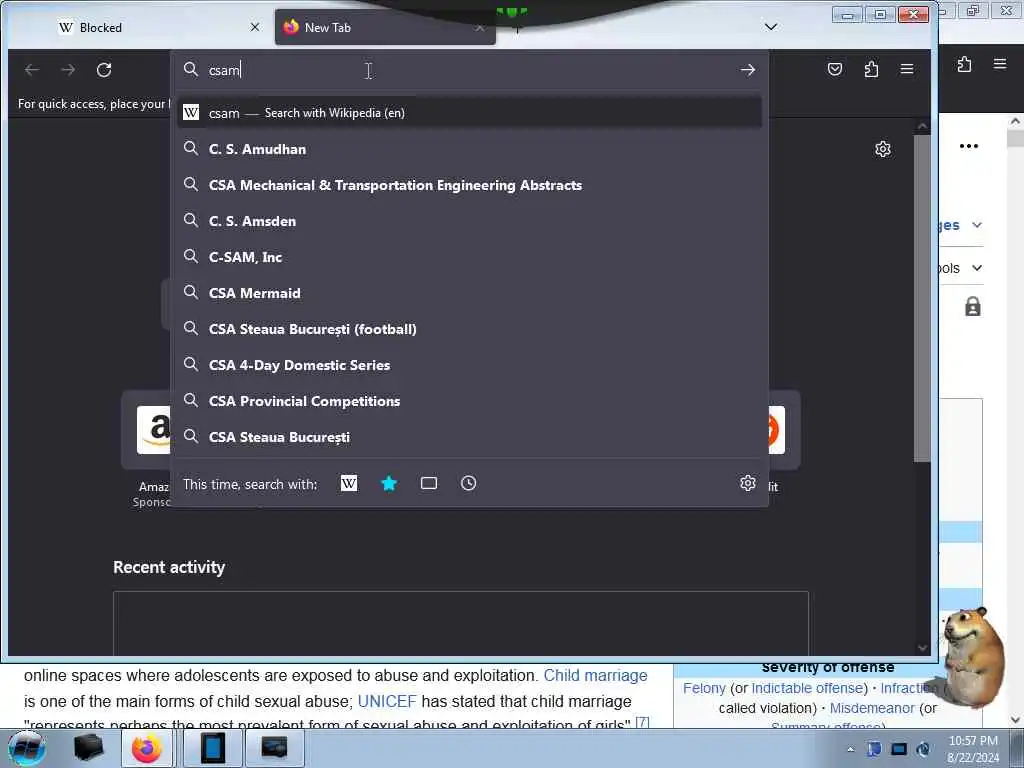Open the monitor app icon in the taskbar
The width and height of the screenshot is (1024, 768).
click(x=274, y=748)
